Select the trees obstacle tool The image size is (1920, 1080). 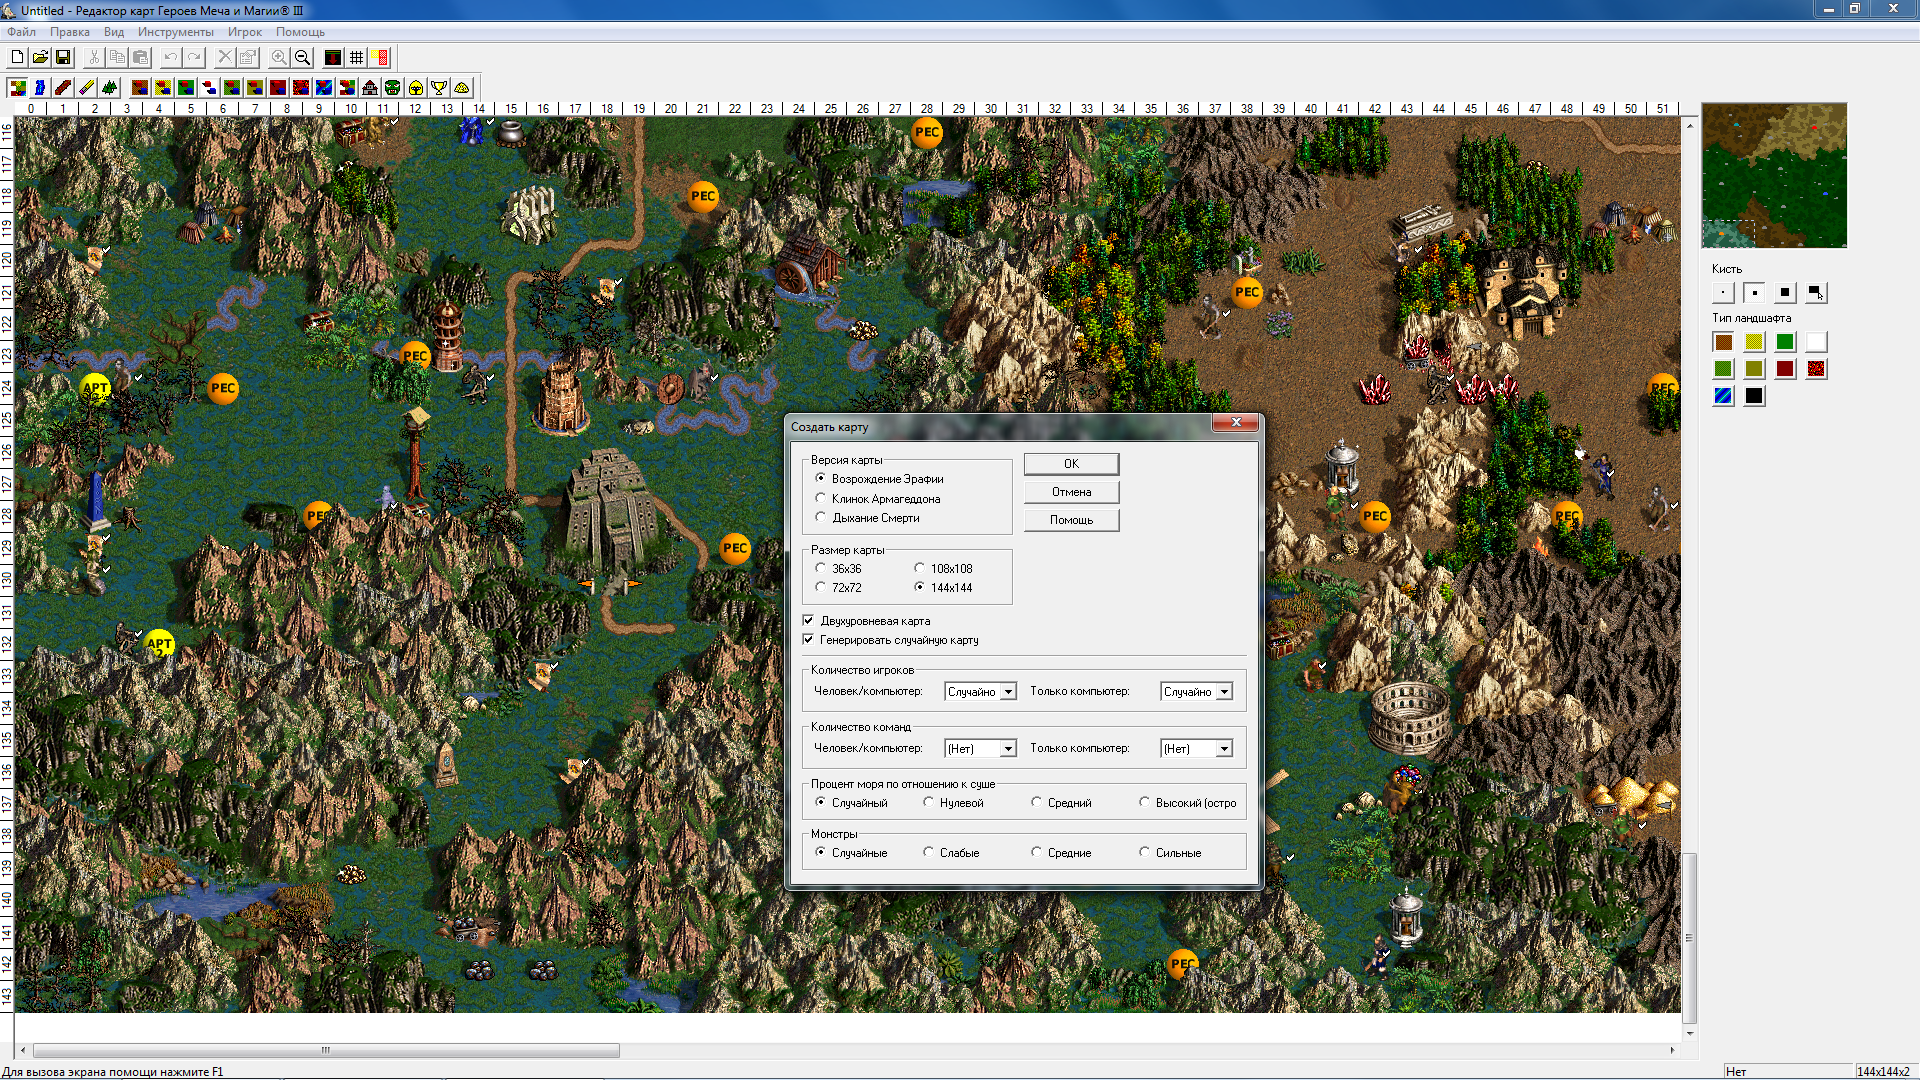(x=109, y=87)
